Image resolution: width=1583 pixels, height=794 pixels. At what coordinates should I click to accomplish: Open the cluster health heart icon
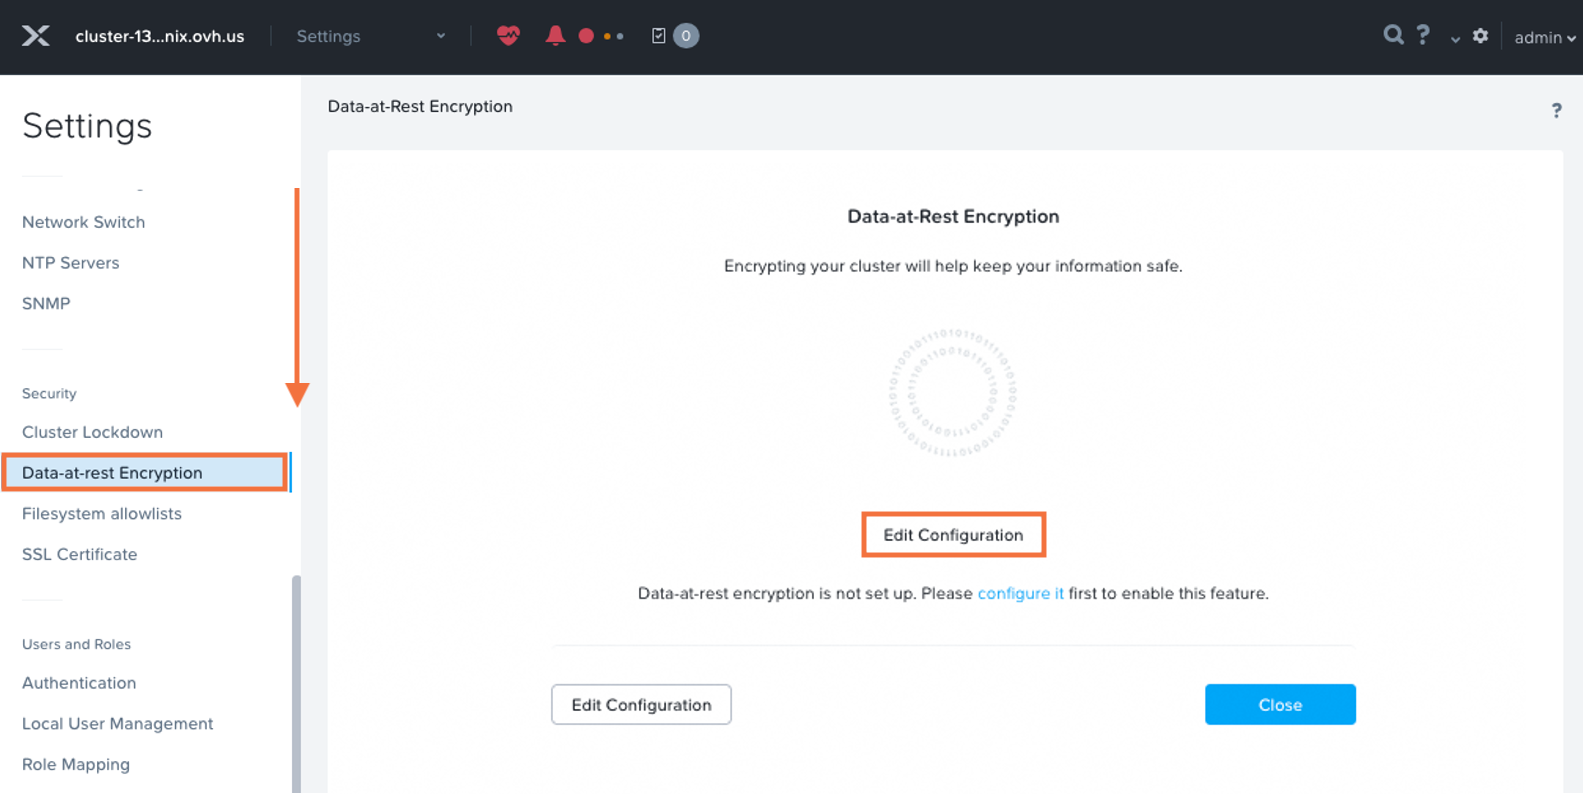point(508,36)
